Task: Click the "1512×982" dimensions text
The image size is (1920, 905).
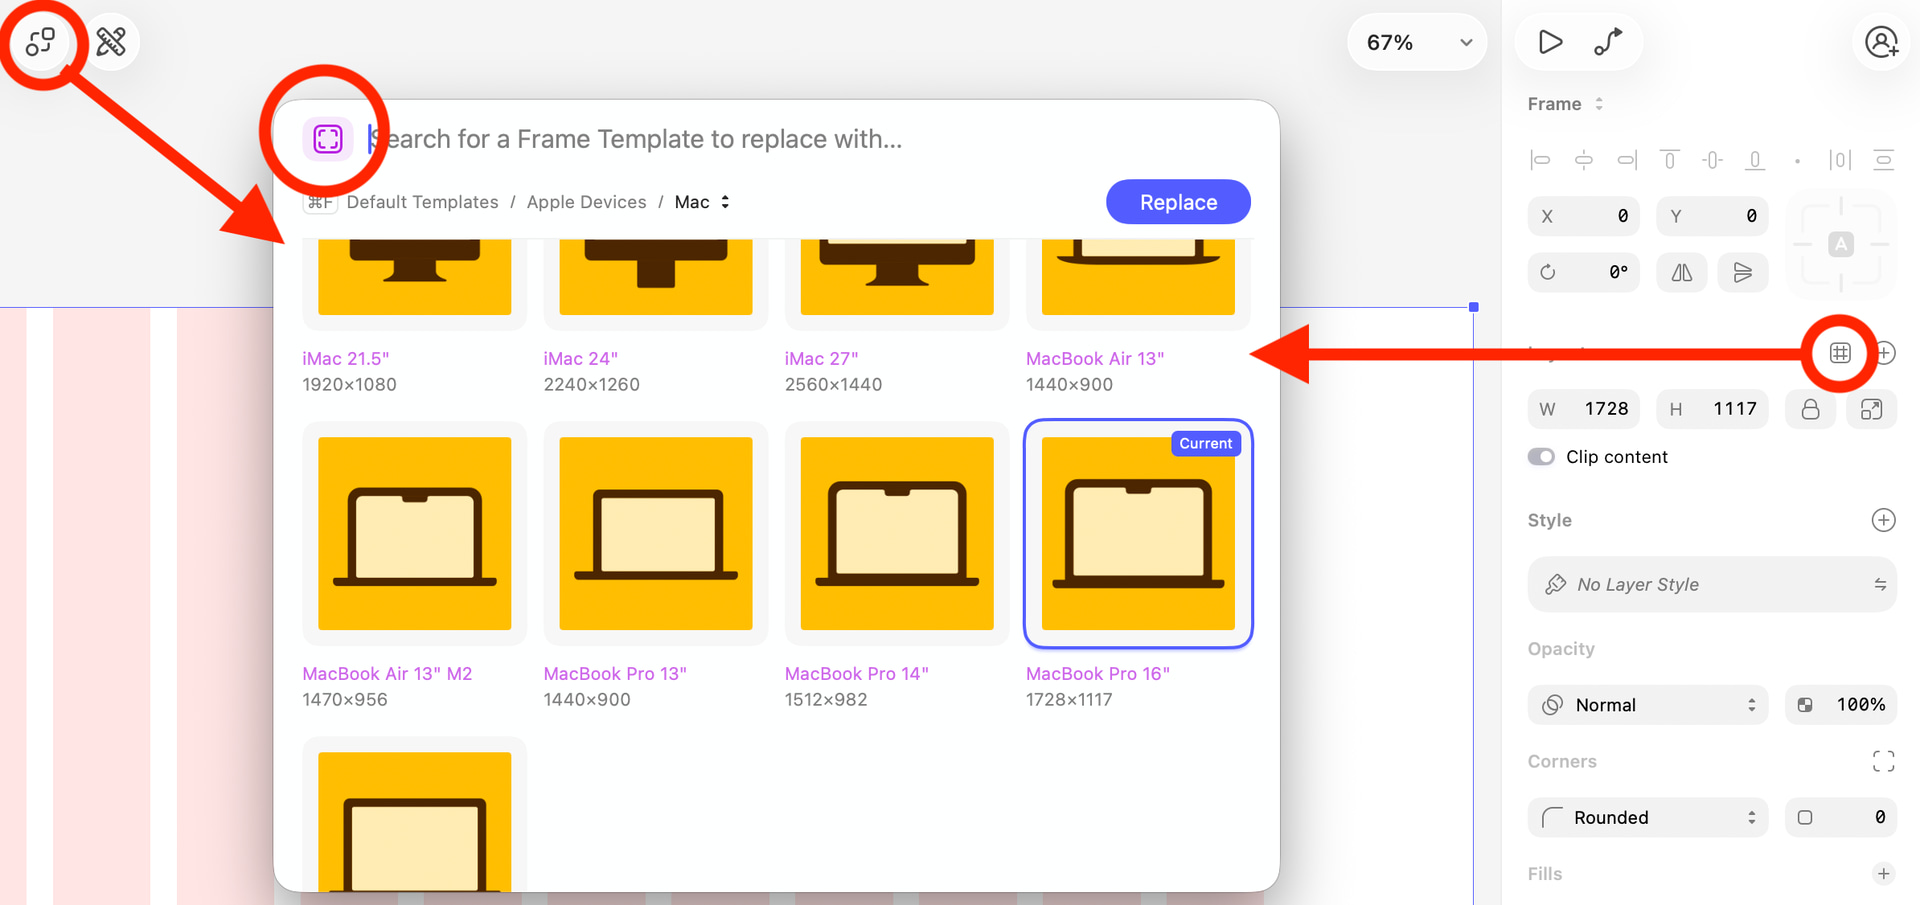Action: [x=826, y=700]
